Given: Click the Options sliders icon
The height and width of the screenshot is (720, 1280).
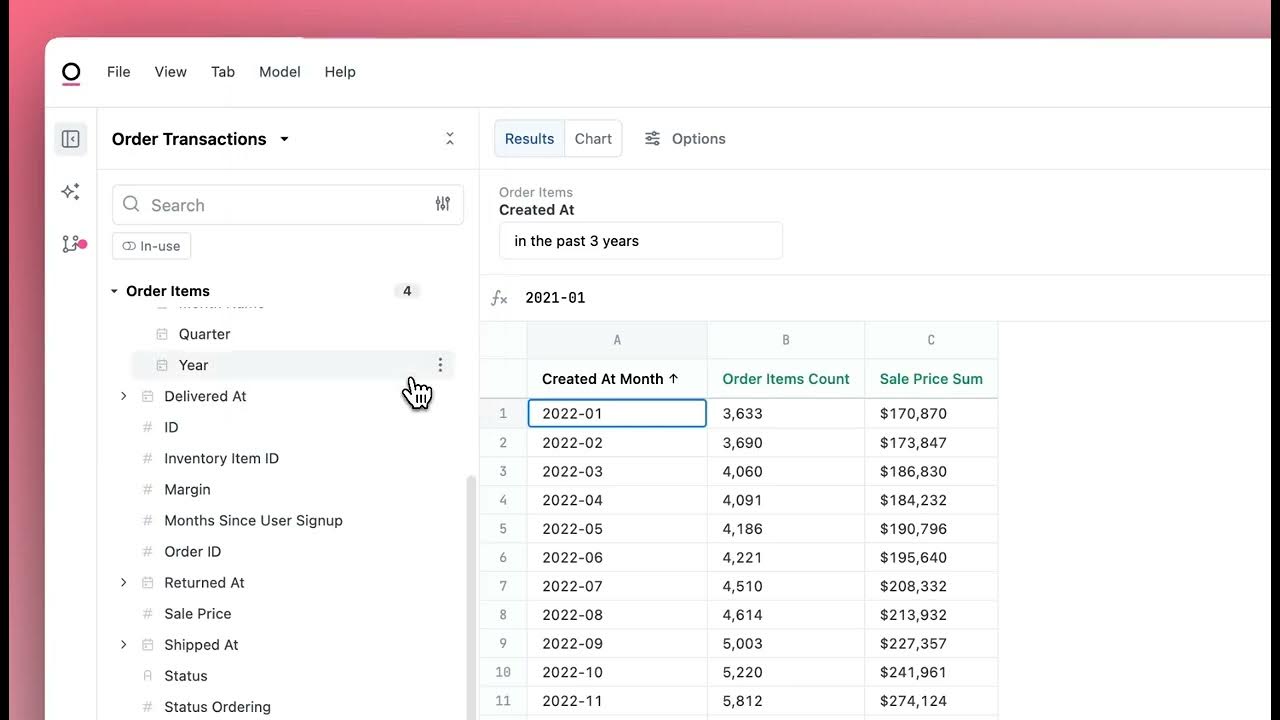Looking at the screenshot, I should coord(652,139).
